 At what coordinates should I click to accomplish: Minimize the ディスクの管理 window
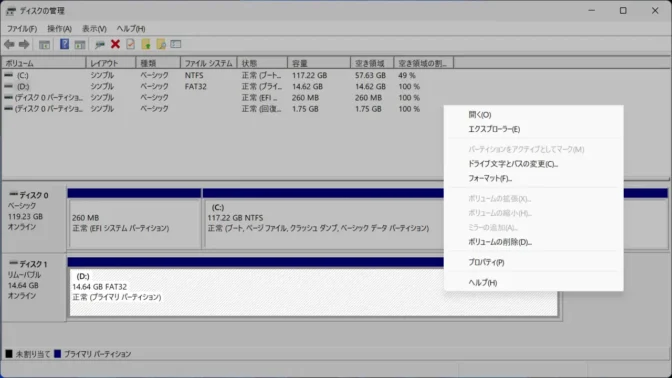(x=592, y=11)
